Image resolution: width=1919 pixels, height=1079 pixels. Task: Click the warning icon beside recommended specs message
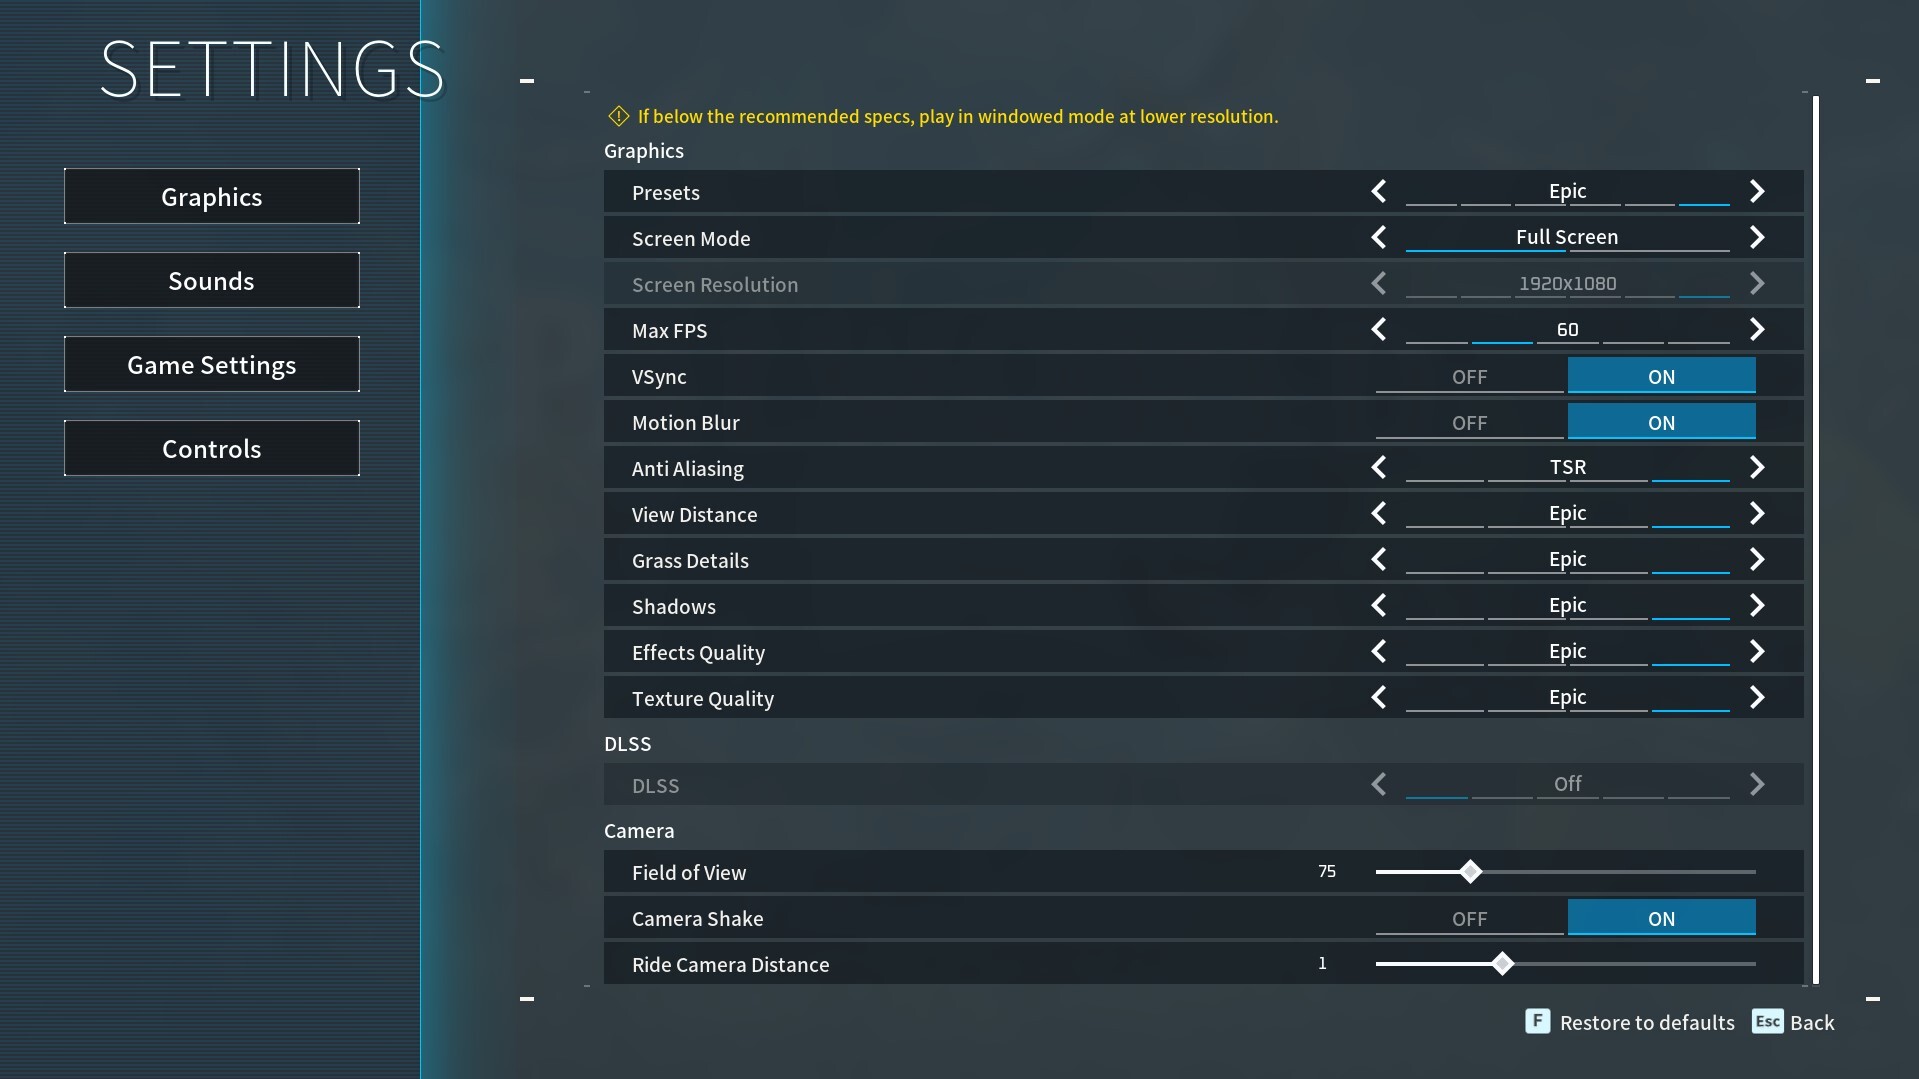618,115
